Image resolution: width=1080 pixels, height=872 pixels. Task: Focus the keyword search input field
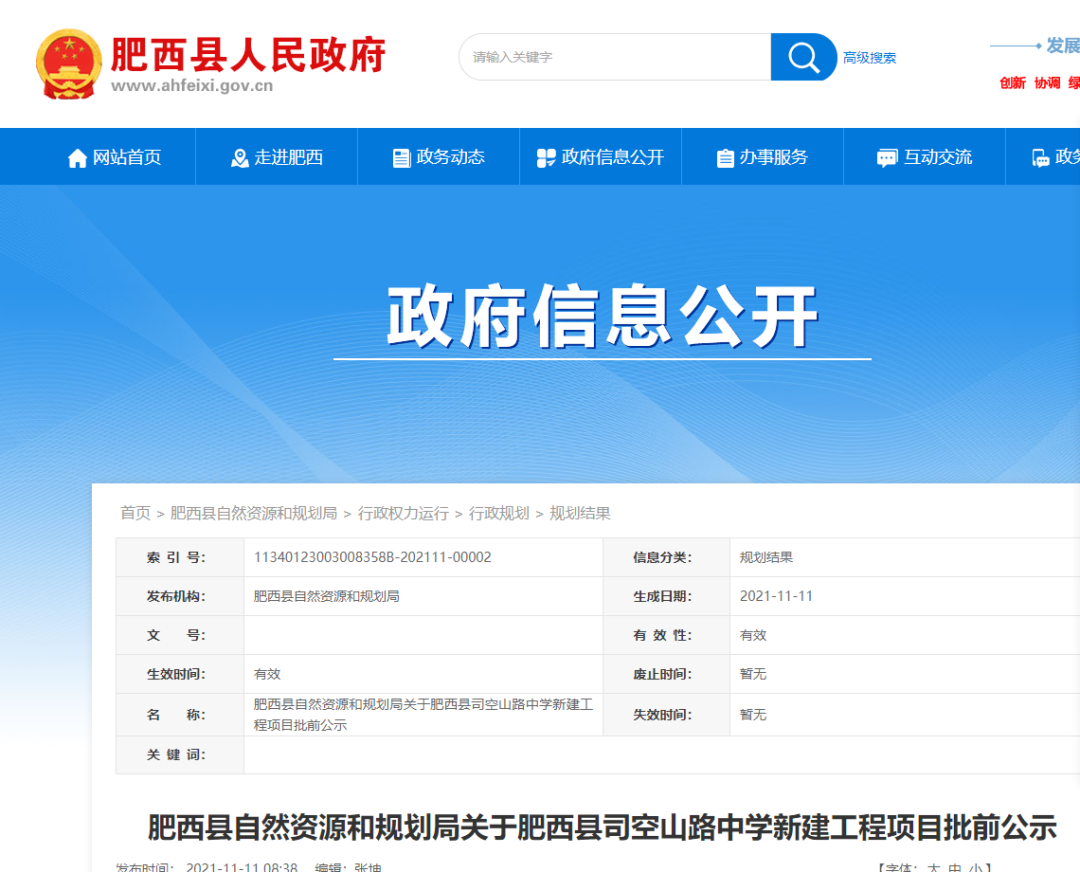point(615,57)
